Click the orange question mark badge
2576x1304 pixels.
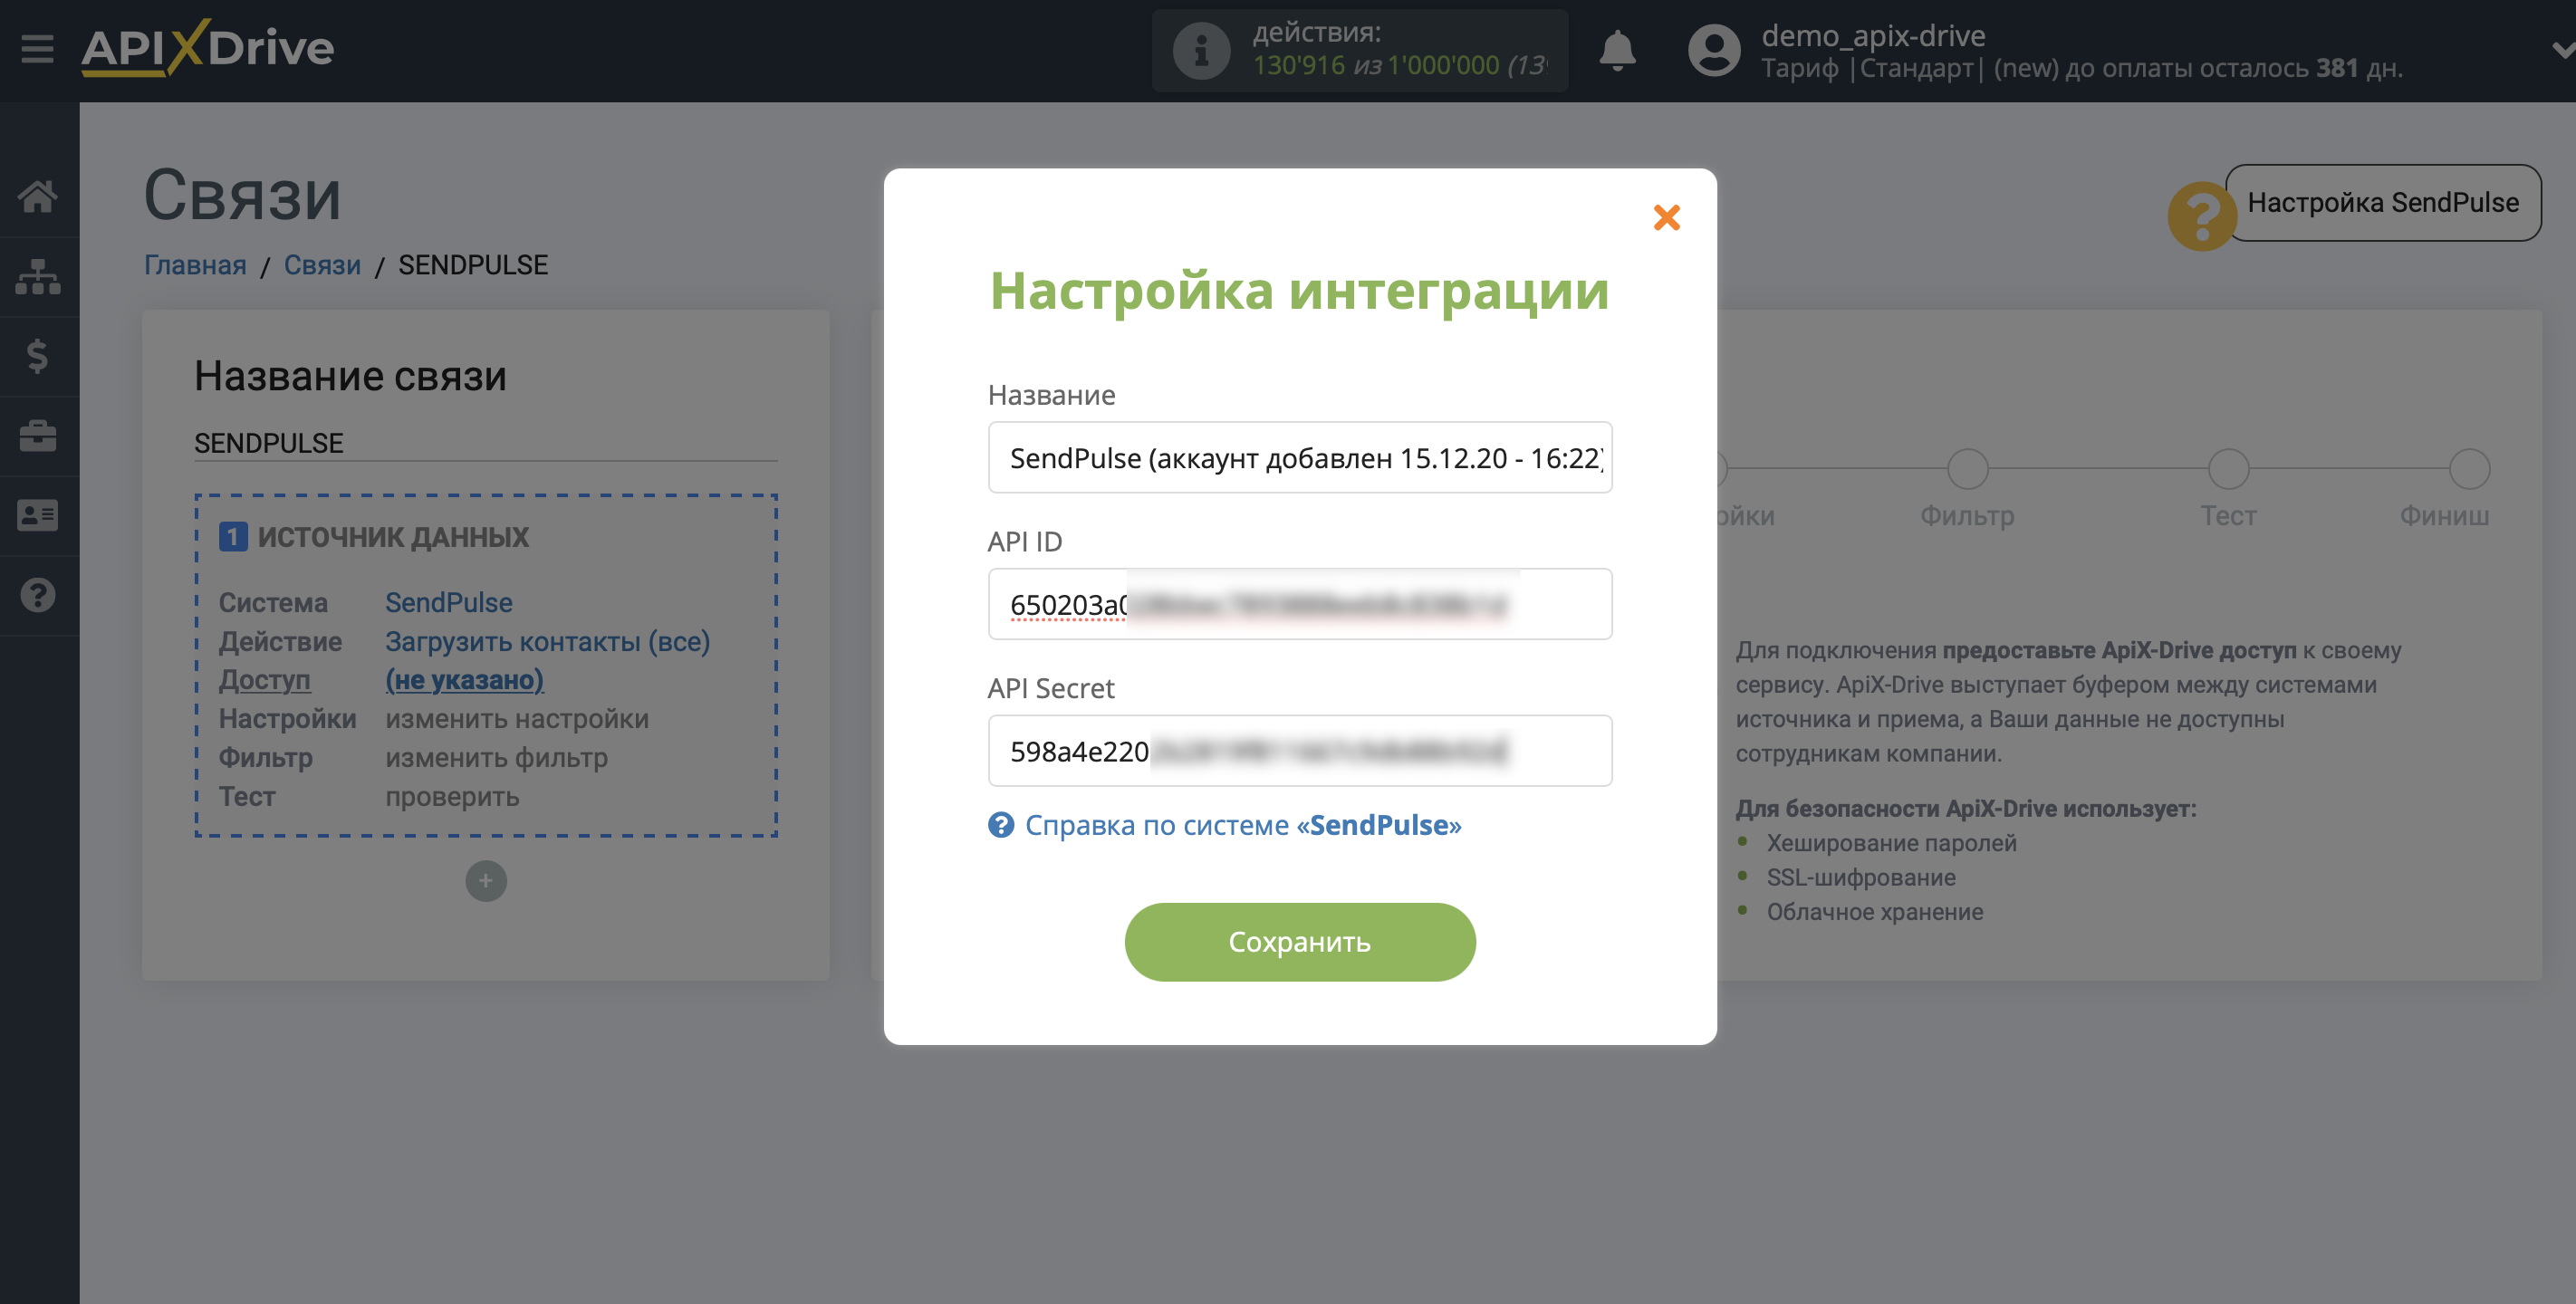(x=2201, y=216)
